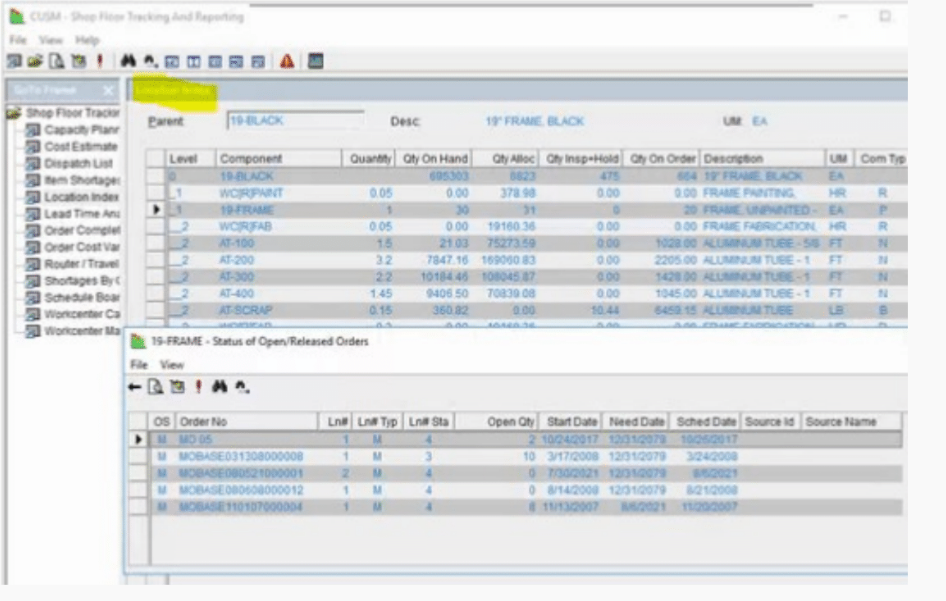Click the binoculars Find icon in main toolbar
Image resolution: width=946 pixels, height=601 pixels.
point(128,60)
